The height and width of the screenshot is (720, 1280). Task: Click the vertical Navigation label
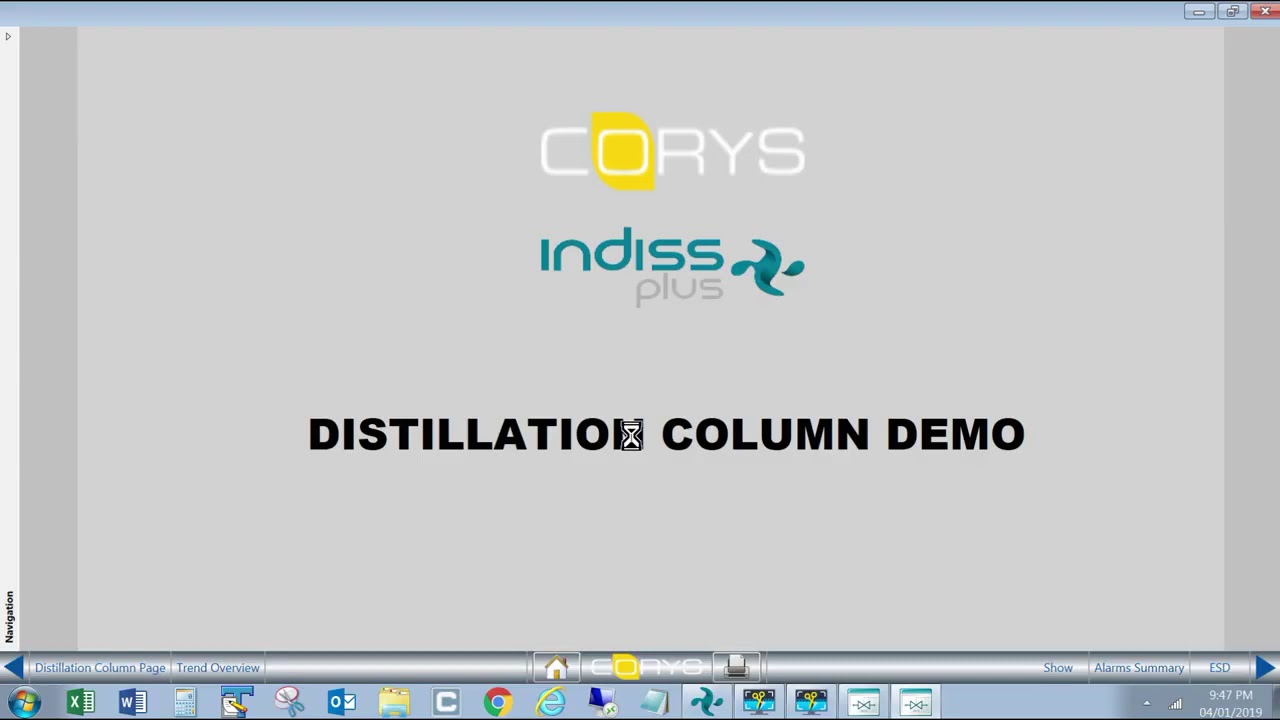pyautogui.click(x=9, y=616)
